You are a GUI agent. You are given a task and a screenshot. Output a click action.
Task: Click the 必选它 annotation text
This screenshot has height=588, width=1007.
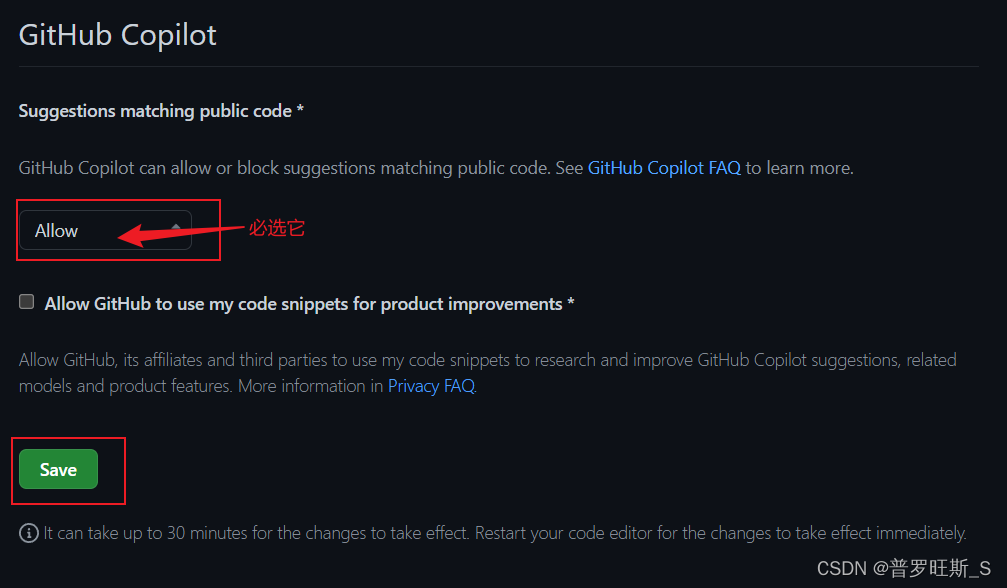tap(276, 228)
